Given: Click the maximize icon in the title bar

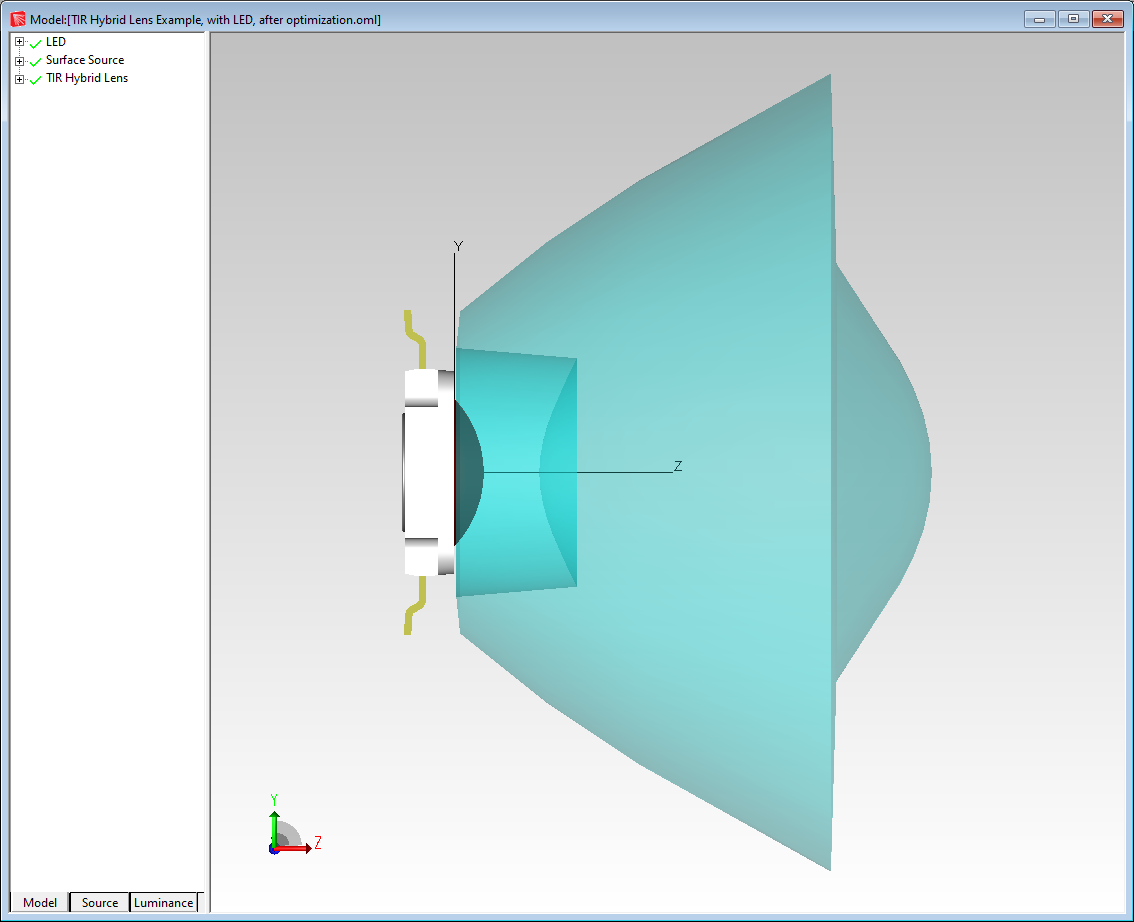Looking at the screenshot, I should tap(1073, 18).
